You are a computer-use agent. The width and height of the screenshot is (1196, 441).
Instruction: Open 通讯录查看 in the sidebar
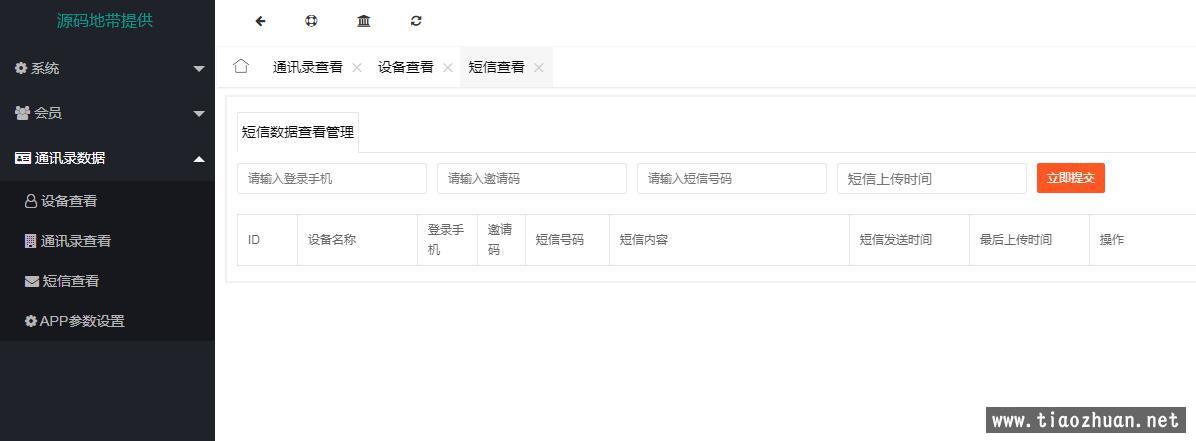point(108,241)
